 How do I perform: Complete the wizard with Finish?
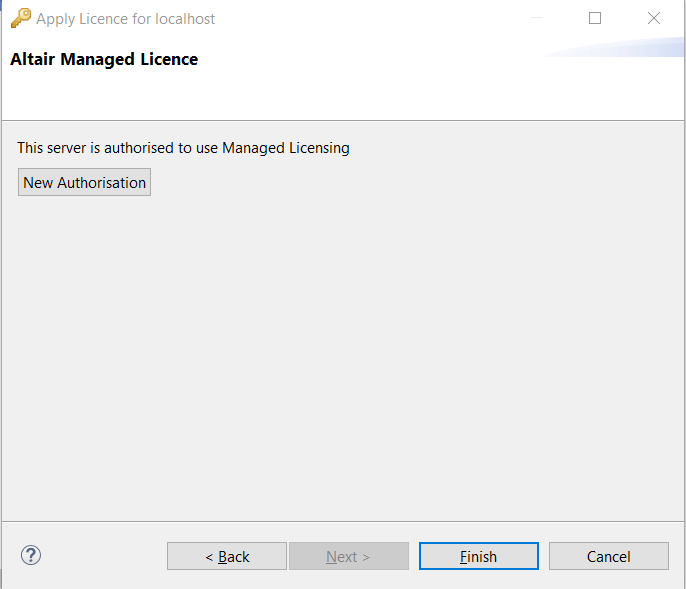pos(479,556)
